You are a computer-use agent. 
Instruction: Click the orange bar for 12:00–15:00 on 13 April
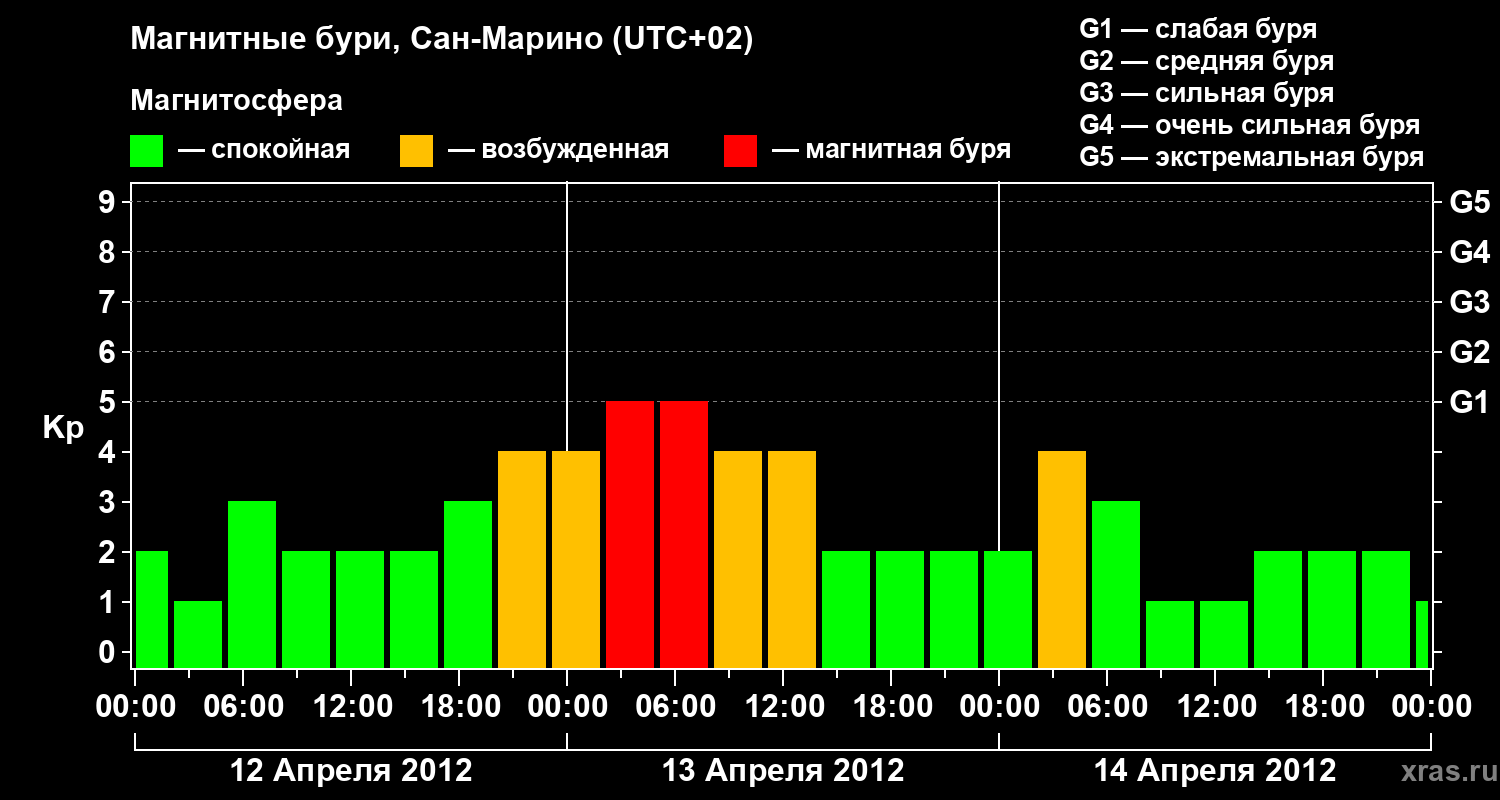pos(792,559)
